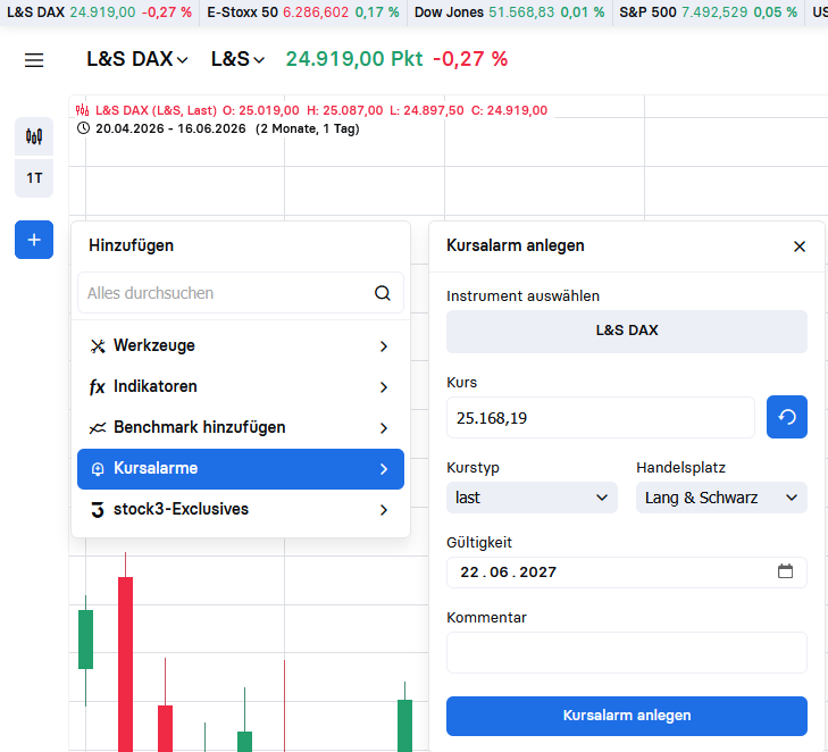Click into the Kommentar text field
828x752 pixels.
pyautogui.click(x=627, y=653)
